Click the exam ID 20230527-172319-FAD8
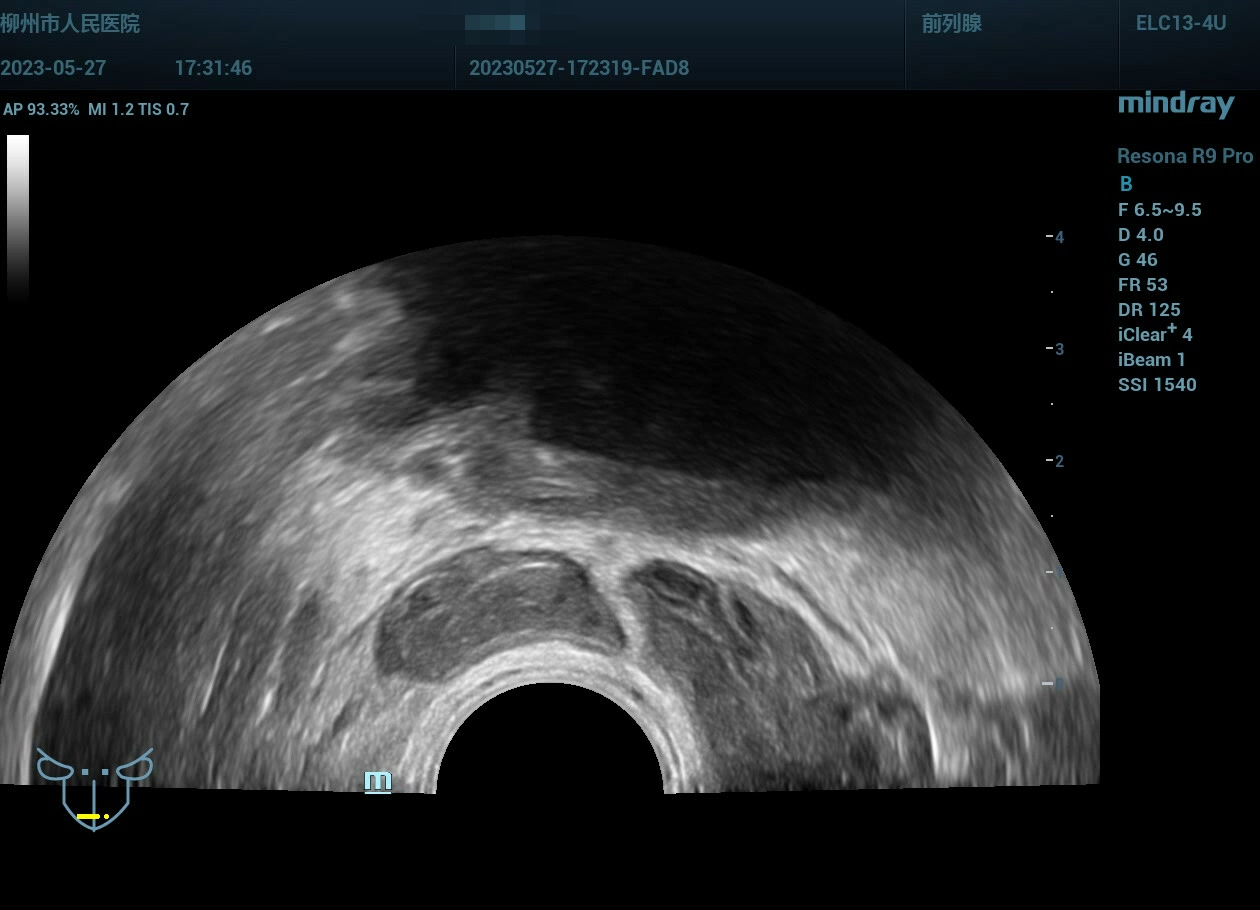The width and height of the screenshot is (1260, 910). pos(578,68)
